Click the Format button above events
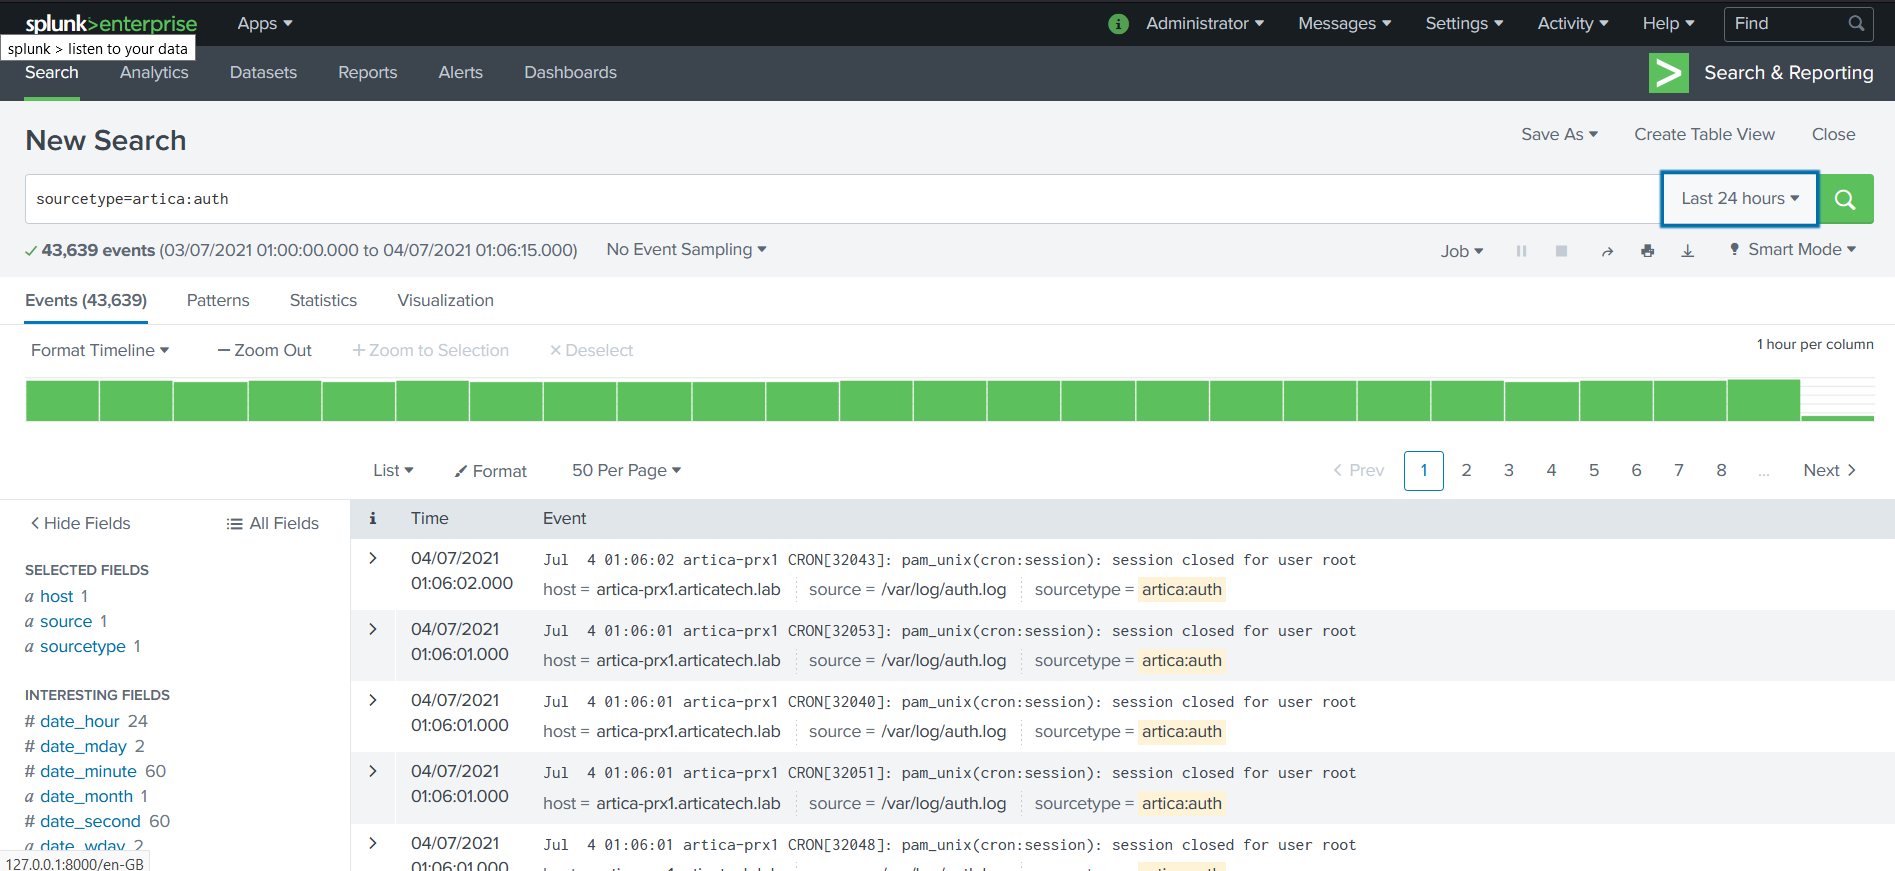The image size is (1895, 871). click(x=490, y=471)
